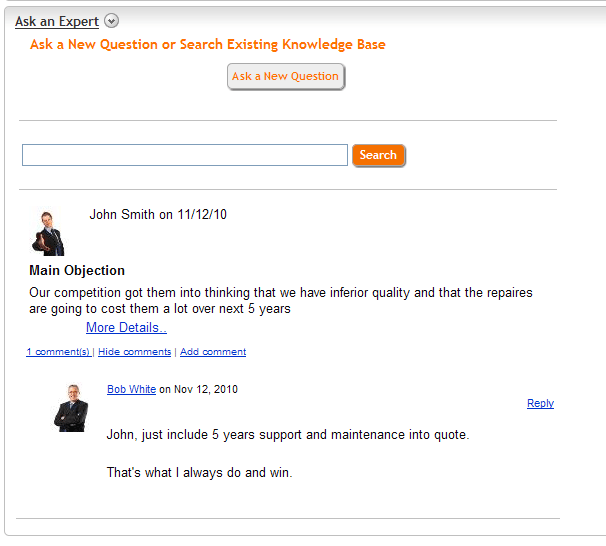Focus the knowledge base search field
This screenshot has width=606, height=546.
tap(185, 155)
